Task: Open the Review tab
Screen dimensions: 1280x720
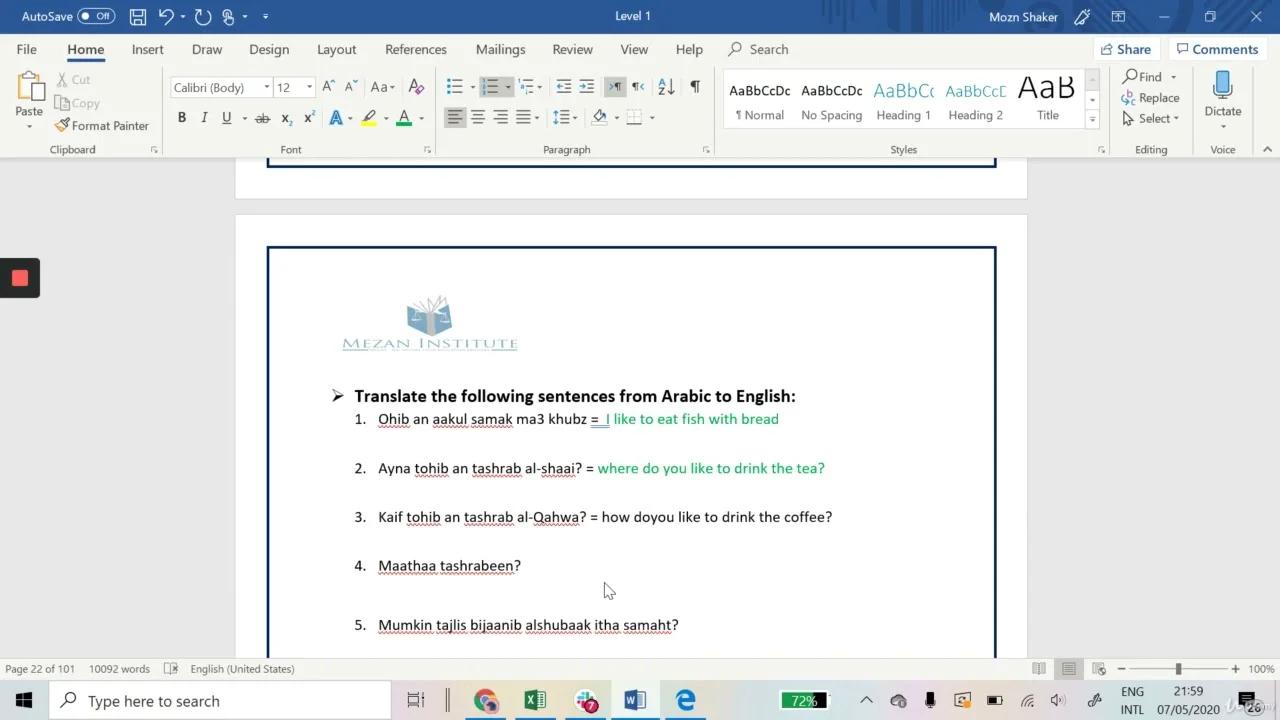Action: click(572, 49)
